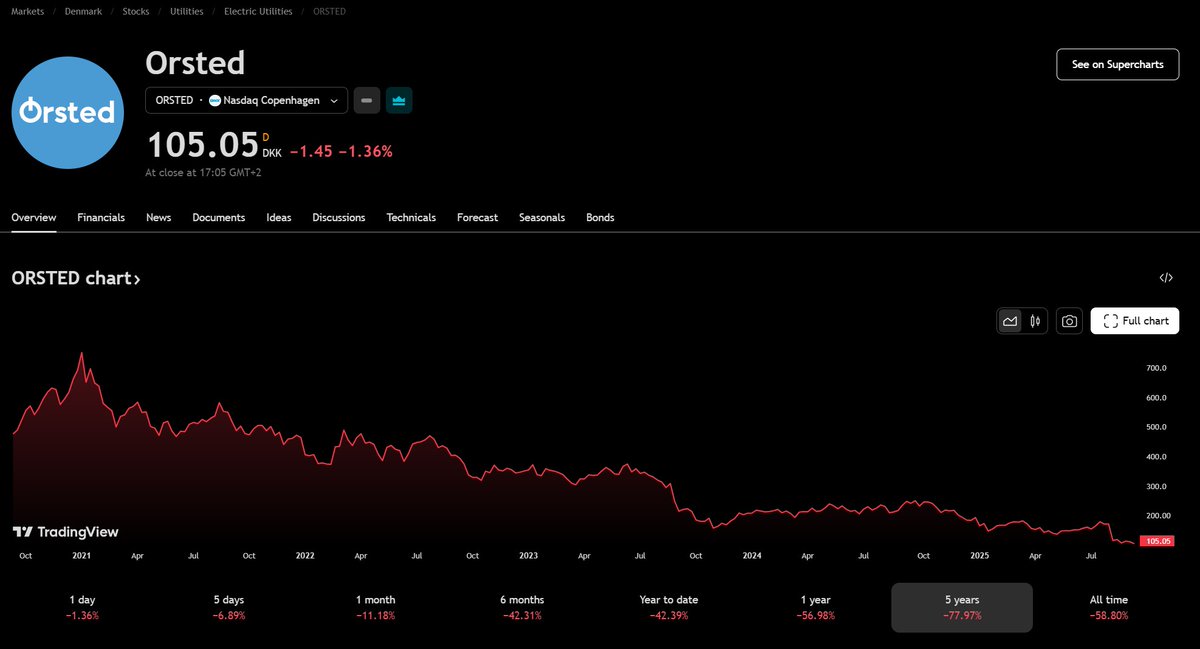Click the Orsted title heading
The width and height of the screenshot is (1200, 649).
[195, 63]
